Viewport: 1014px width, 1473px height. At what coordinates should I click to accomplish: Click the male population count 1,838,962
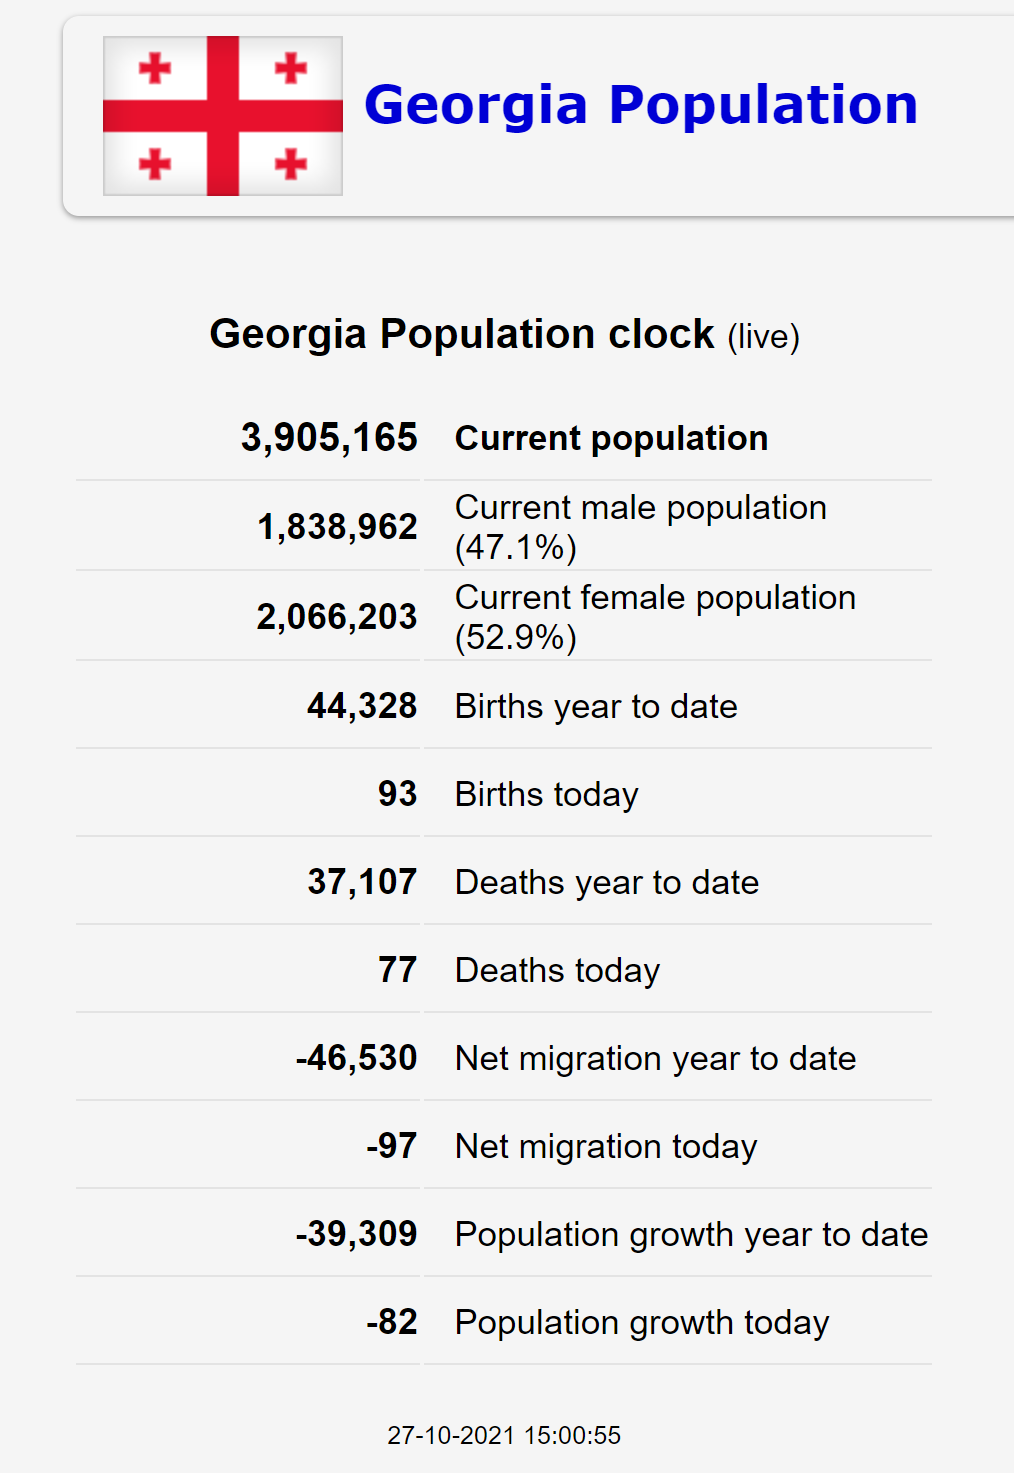337,527
